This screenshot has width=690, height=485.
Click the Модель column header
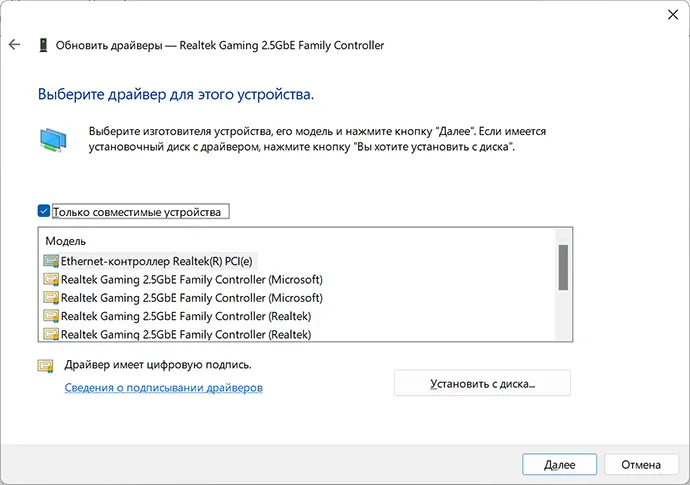66,241
